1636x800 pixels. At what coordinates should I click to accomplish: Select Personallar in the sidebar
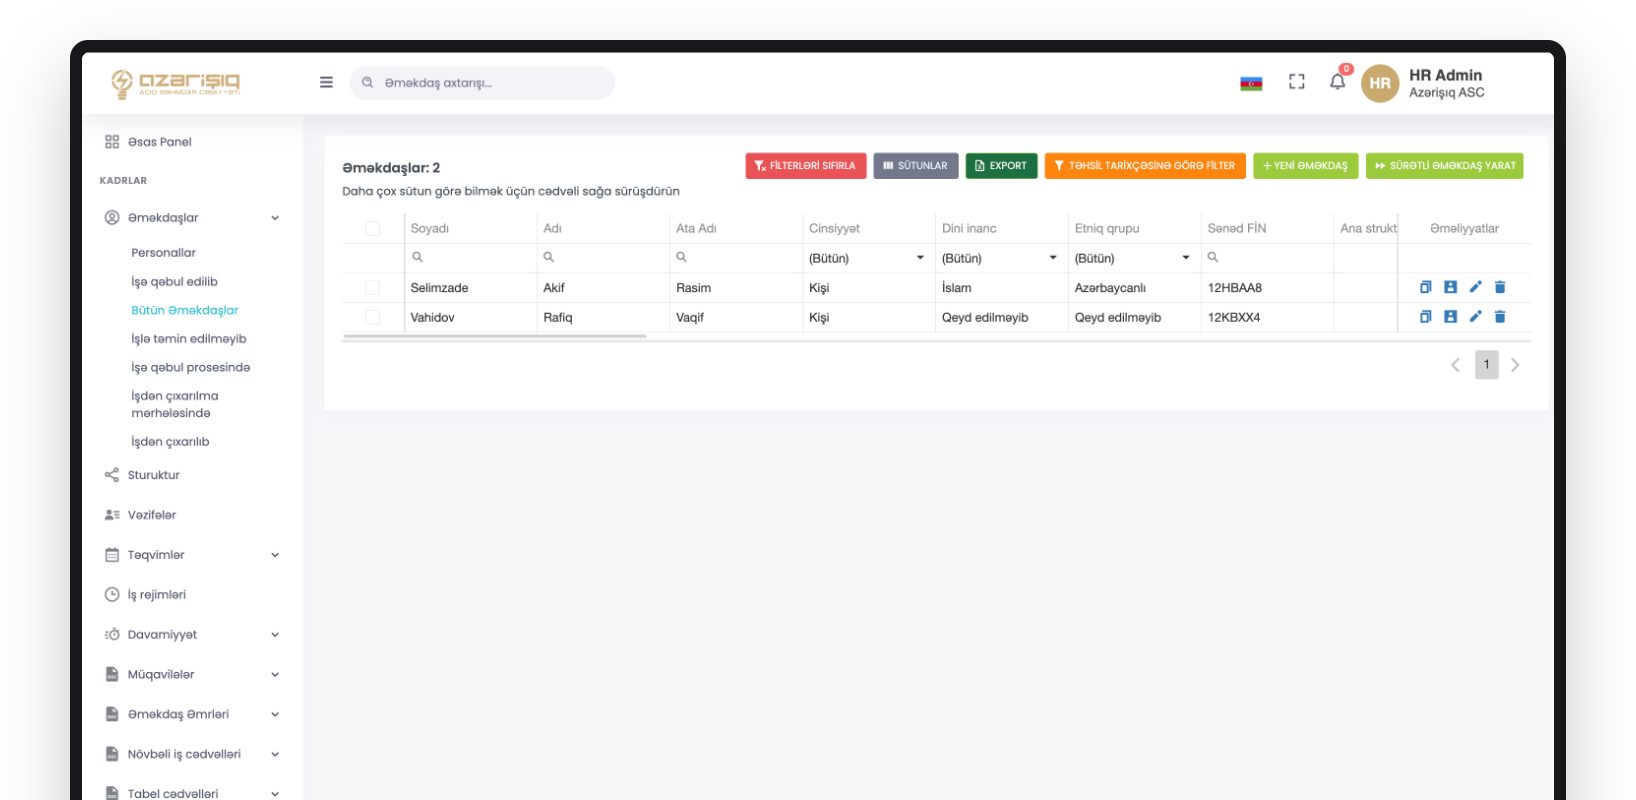pos(163,253)
